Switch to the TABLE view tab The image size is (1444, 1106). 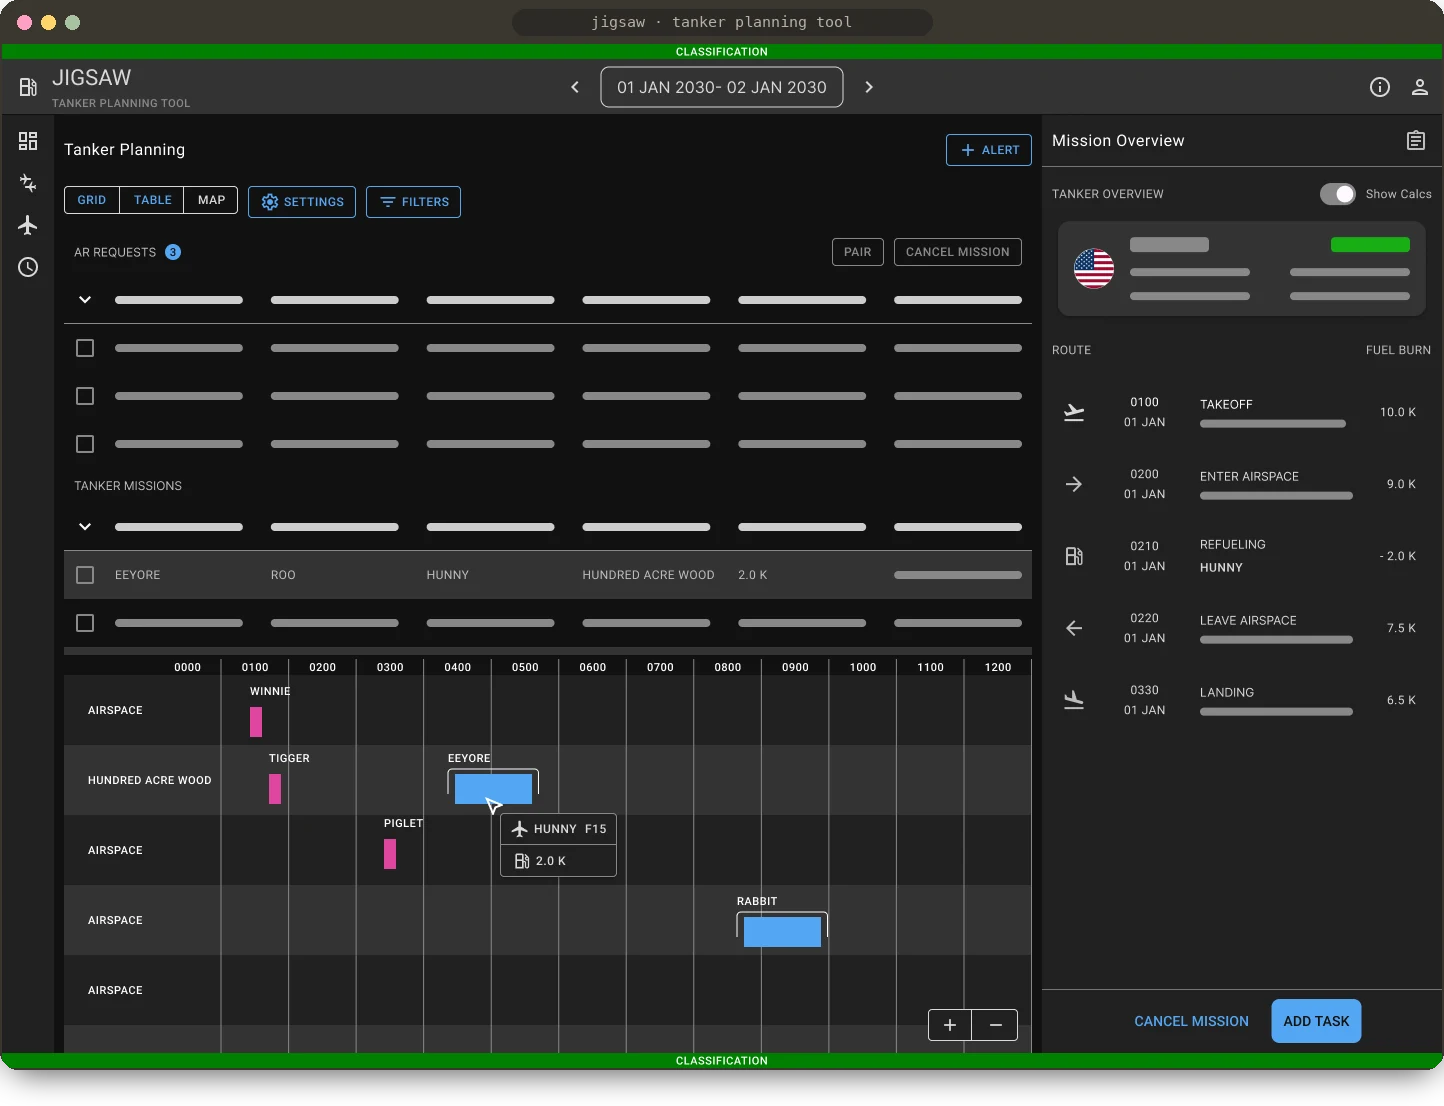[152, 200]
